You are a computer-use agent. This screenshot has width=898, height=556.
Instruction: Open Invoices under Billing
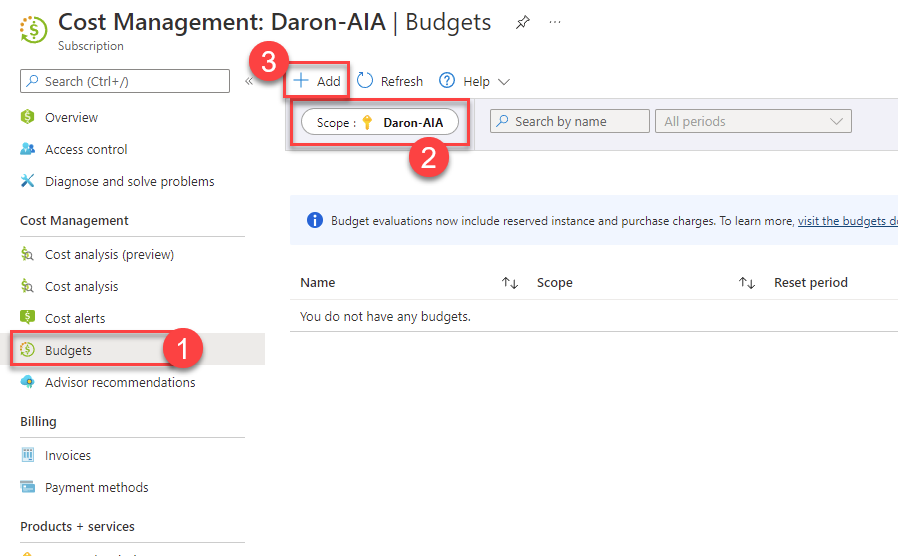click(x=68, y=456)
